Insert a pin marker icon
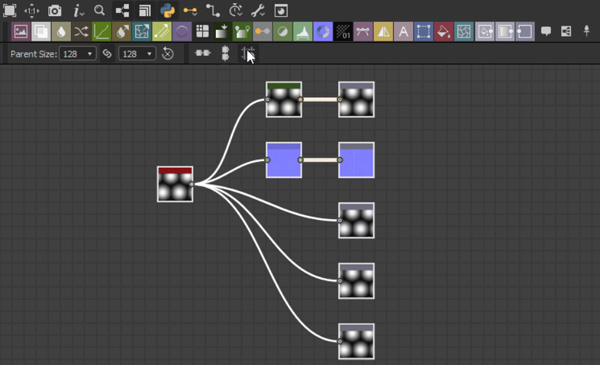Image resolution: width=600 pixels, height=365 pixels. point(586,31)
